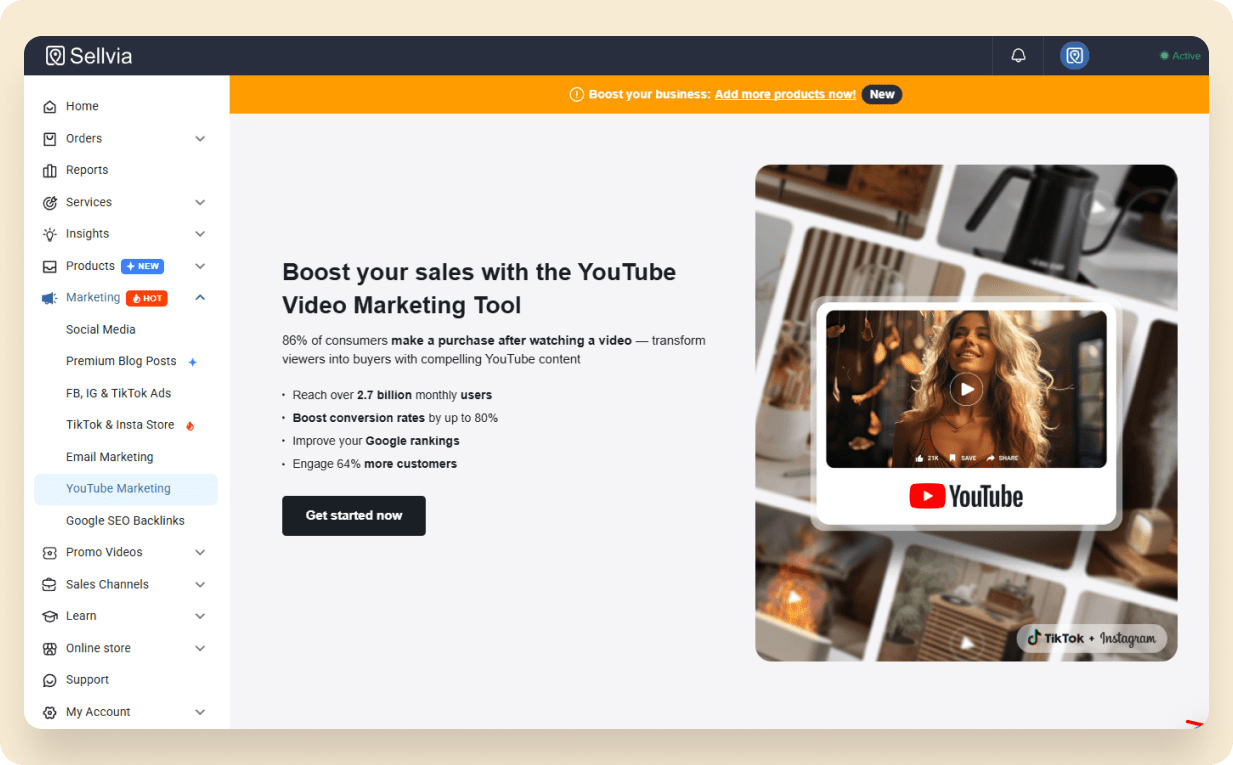Viewport: 1233px width, 765px height.
Task: Open the notification bell in top bar
Action: tap(1017, 55)
